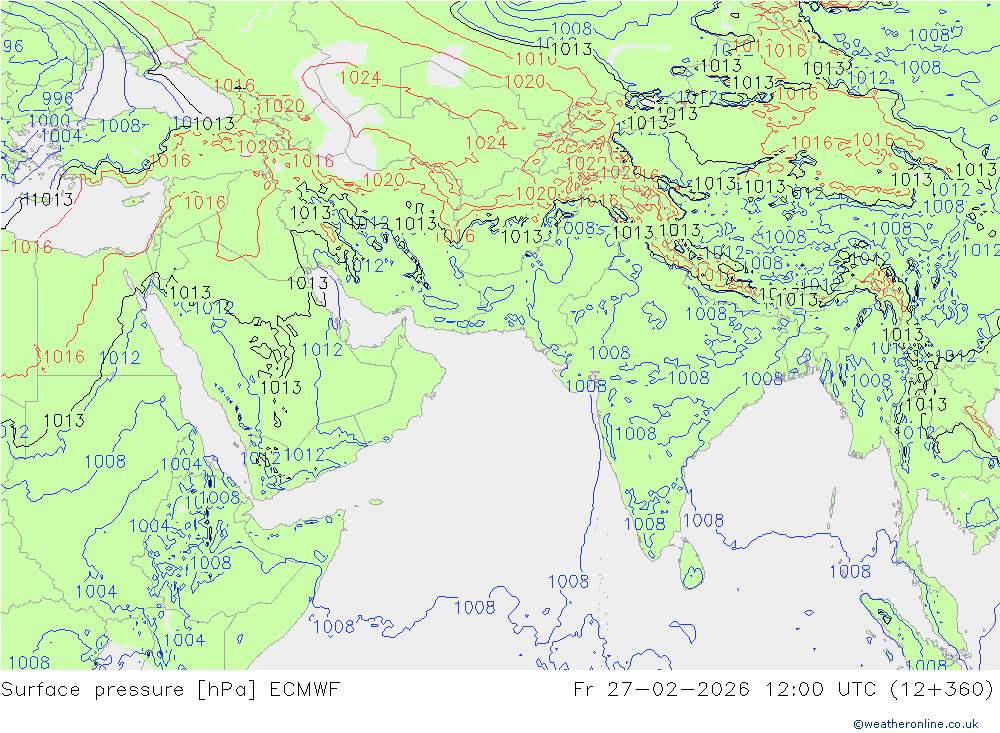This screenshot has width=1000, height=733.
Task: Click the blue '1000' isobar label
Action: pos(49,121)
